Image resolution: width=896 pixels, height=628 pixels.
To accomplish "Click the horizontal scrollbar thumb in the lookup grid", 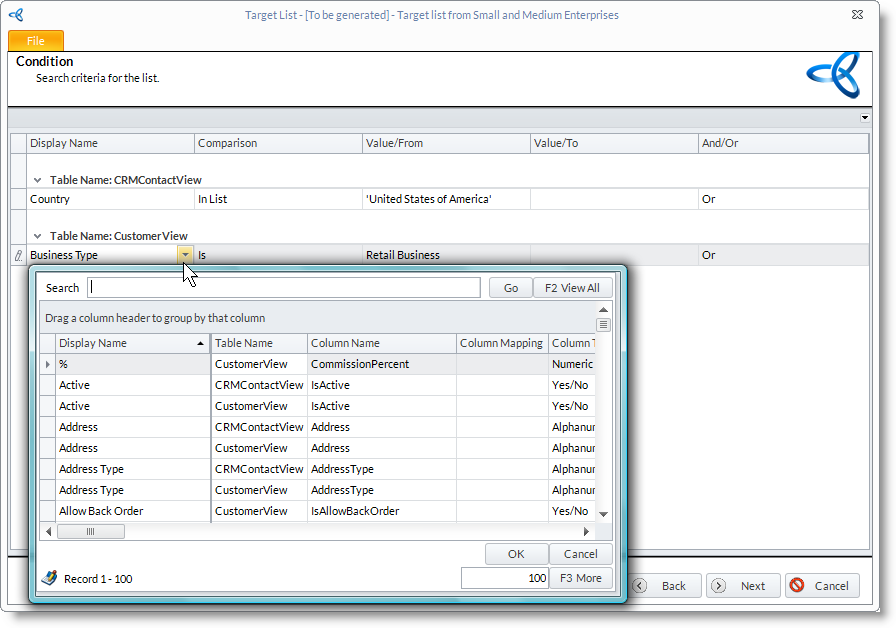I will [90, 532].
